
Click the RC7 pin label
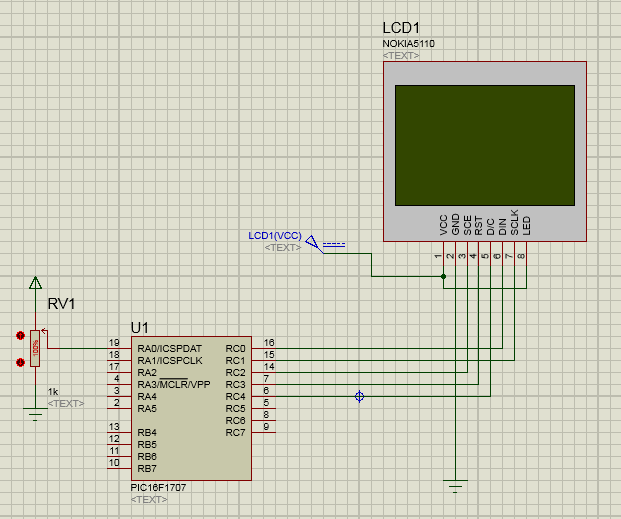[x=236, y=432]
